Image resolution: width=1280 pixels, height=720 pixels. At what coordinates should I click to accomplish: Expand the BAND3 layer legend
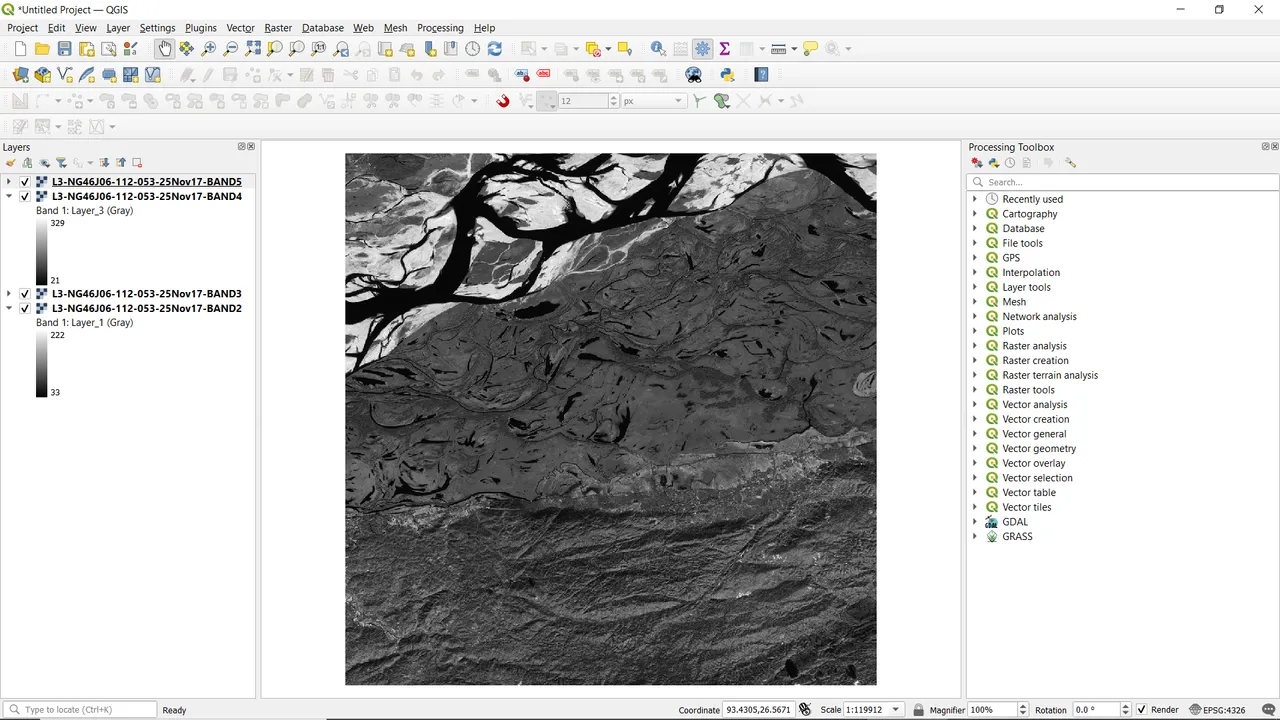click(9, 294)
